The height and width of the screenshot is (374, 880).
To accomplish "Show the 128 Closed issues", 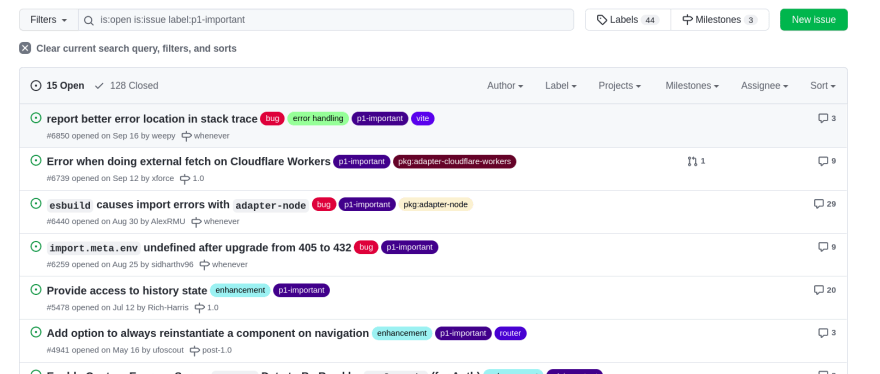I will (126, 85).
